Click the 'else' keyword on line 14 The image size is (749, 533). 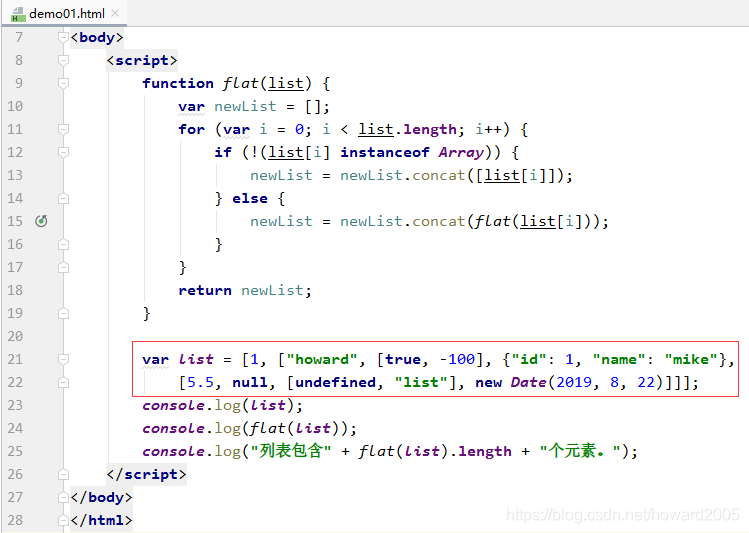pyautogui.click(x=250, y=198)
